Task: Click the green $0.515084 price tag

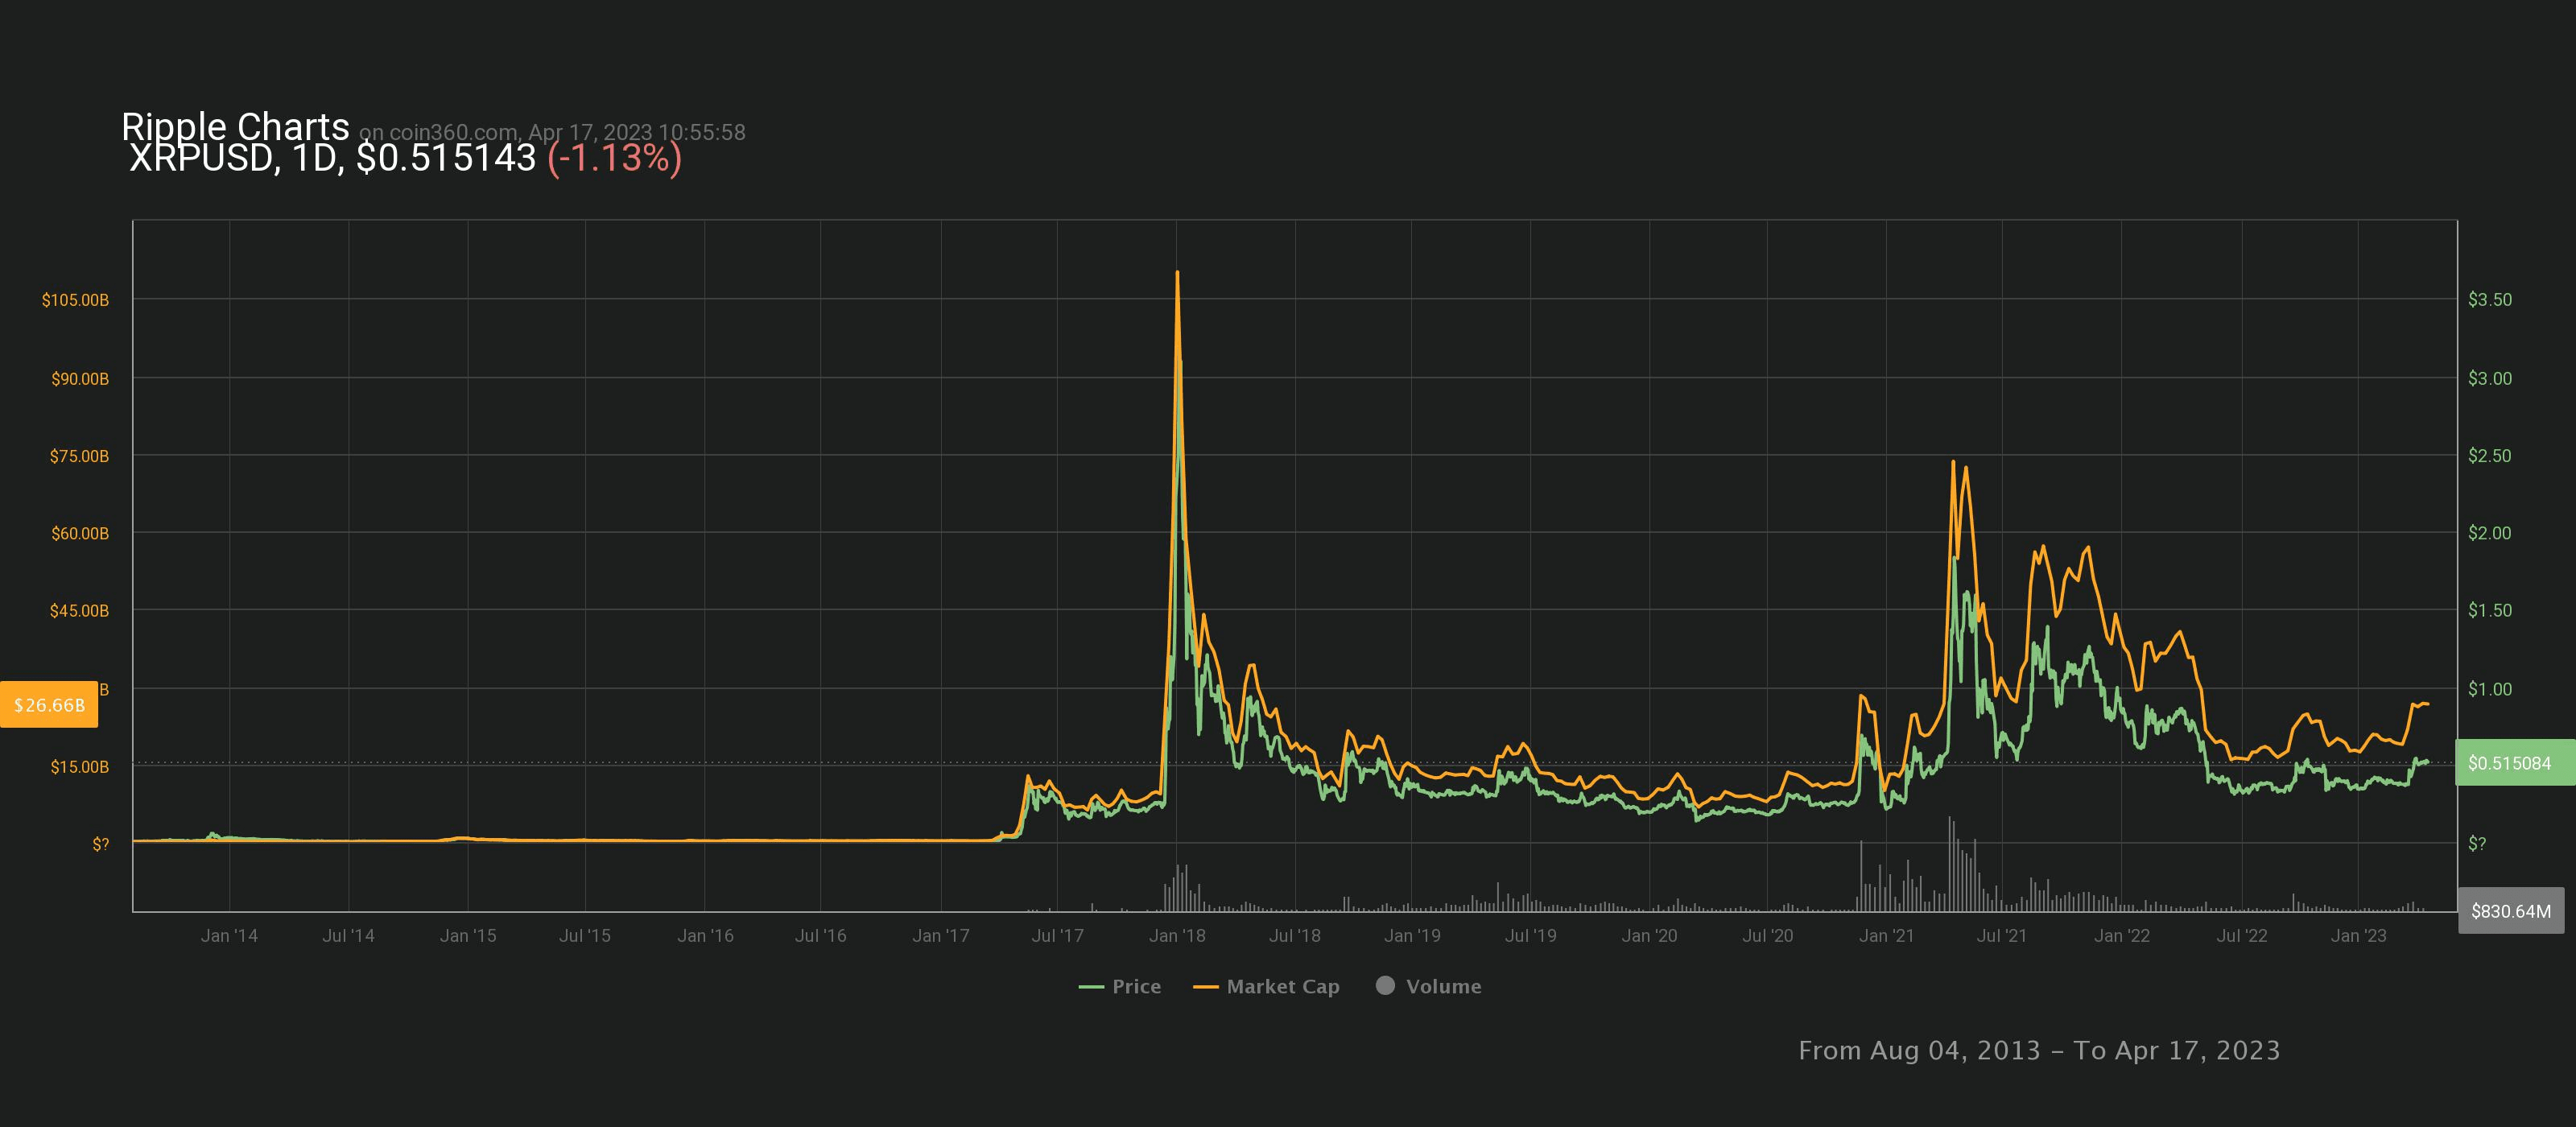Action: pyautogui.click(x=2515, y=763)
